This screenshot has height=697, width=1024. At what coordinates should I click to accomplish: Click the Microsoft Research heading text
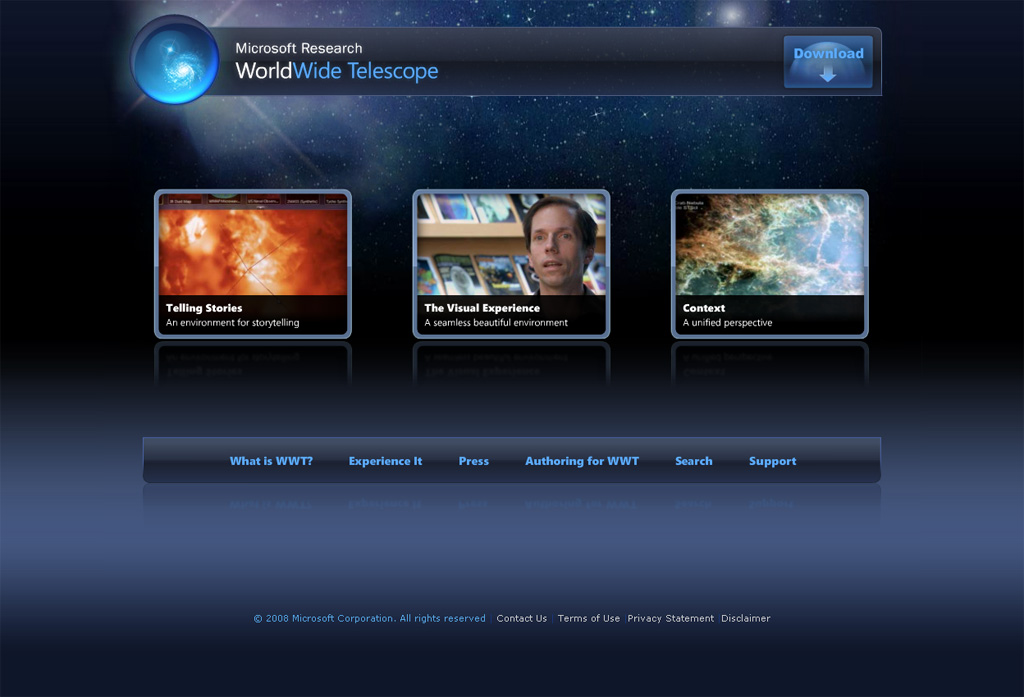[298, 48]
